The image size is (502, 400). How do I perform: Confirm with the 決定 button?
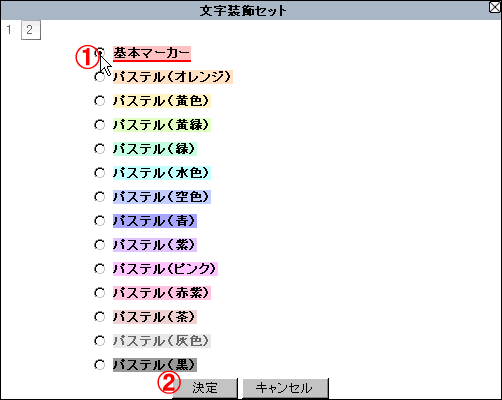point(205,388)
